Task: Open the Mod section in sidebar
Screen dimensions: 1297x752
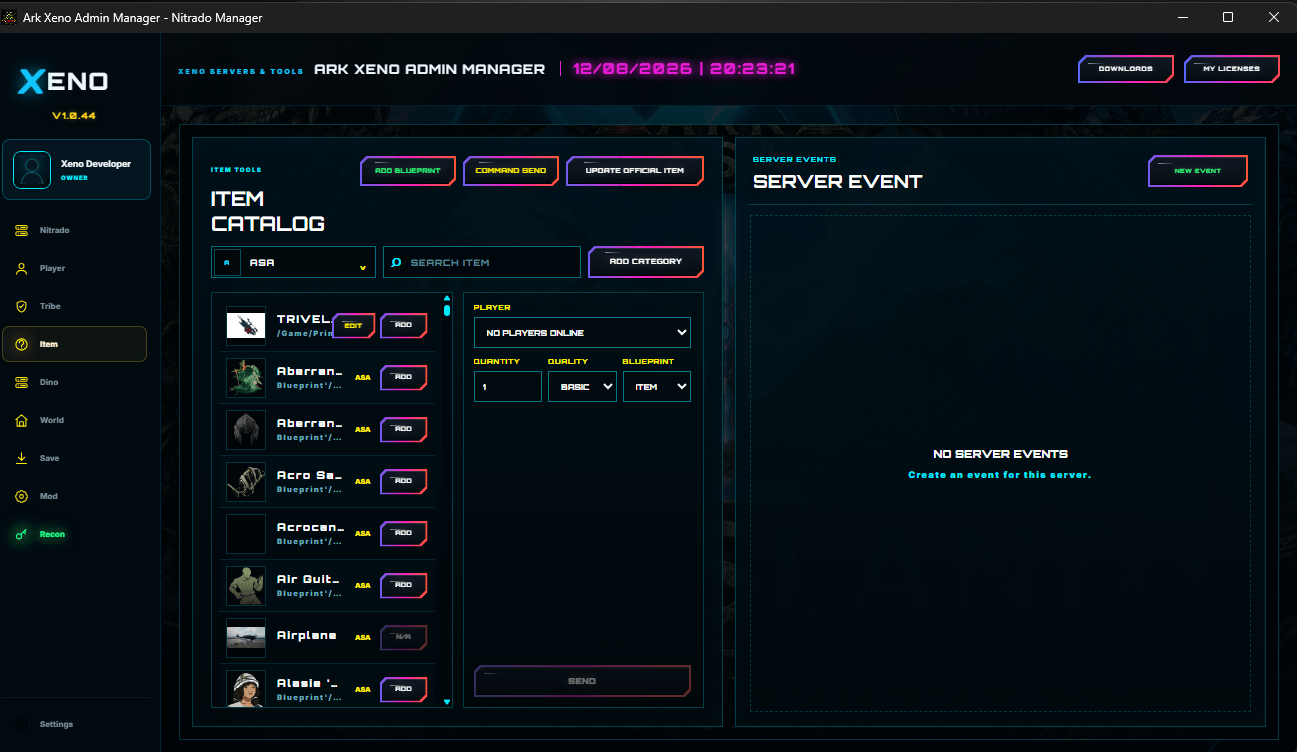Action: pos(75,496)
